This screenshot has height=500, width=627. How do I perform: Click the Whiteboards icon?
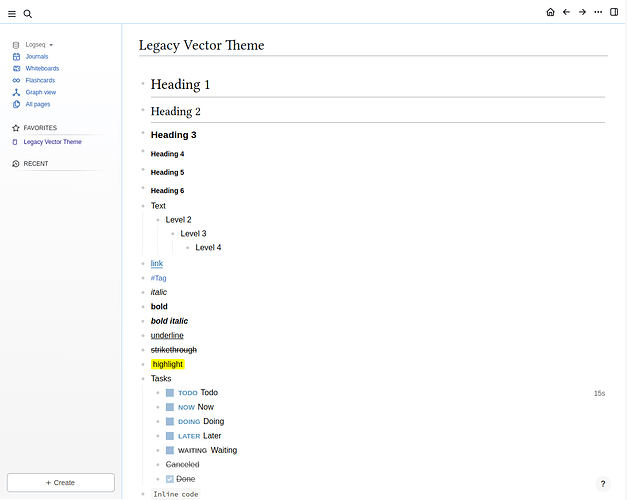(16, 68)
